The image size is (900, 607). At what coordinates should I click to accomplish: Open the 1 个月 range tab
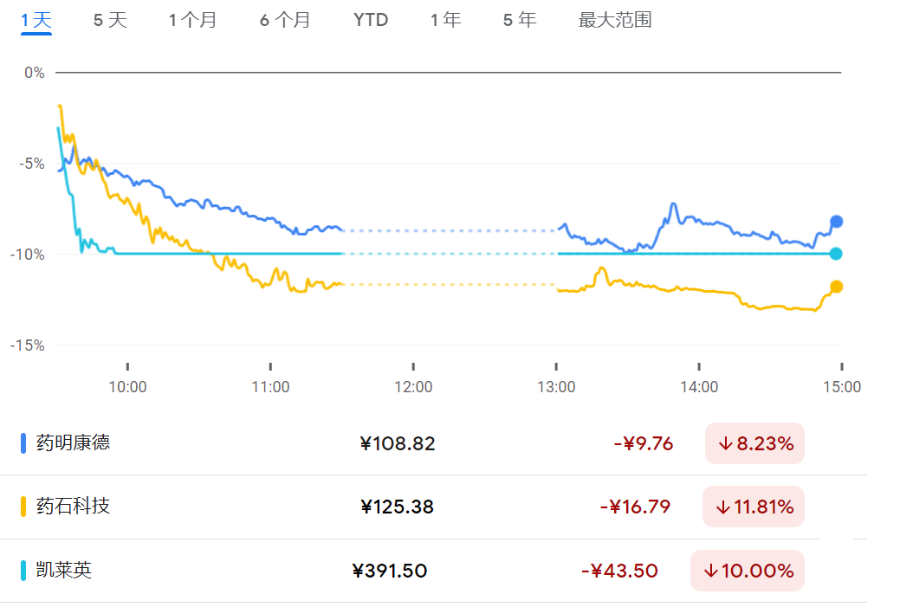(192, 20)
